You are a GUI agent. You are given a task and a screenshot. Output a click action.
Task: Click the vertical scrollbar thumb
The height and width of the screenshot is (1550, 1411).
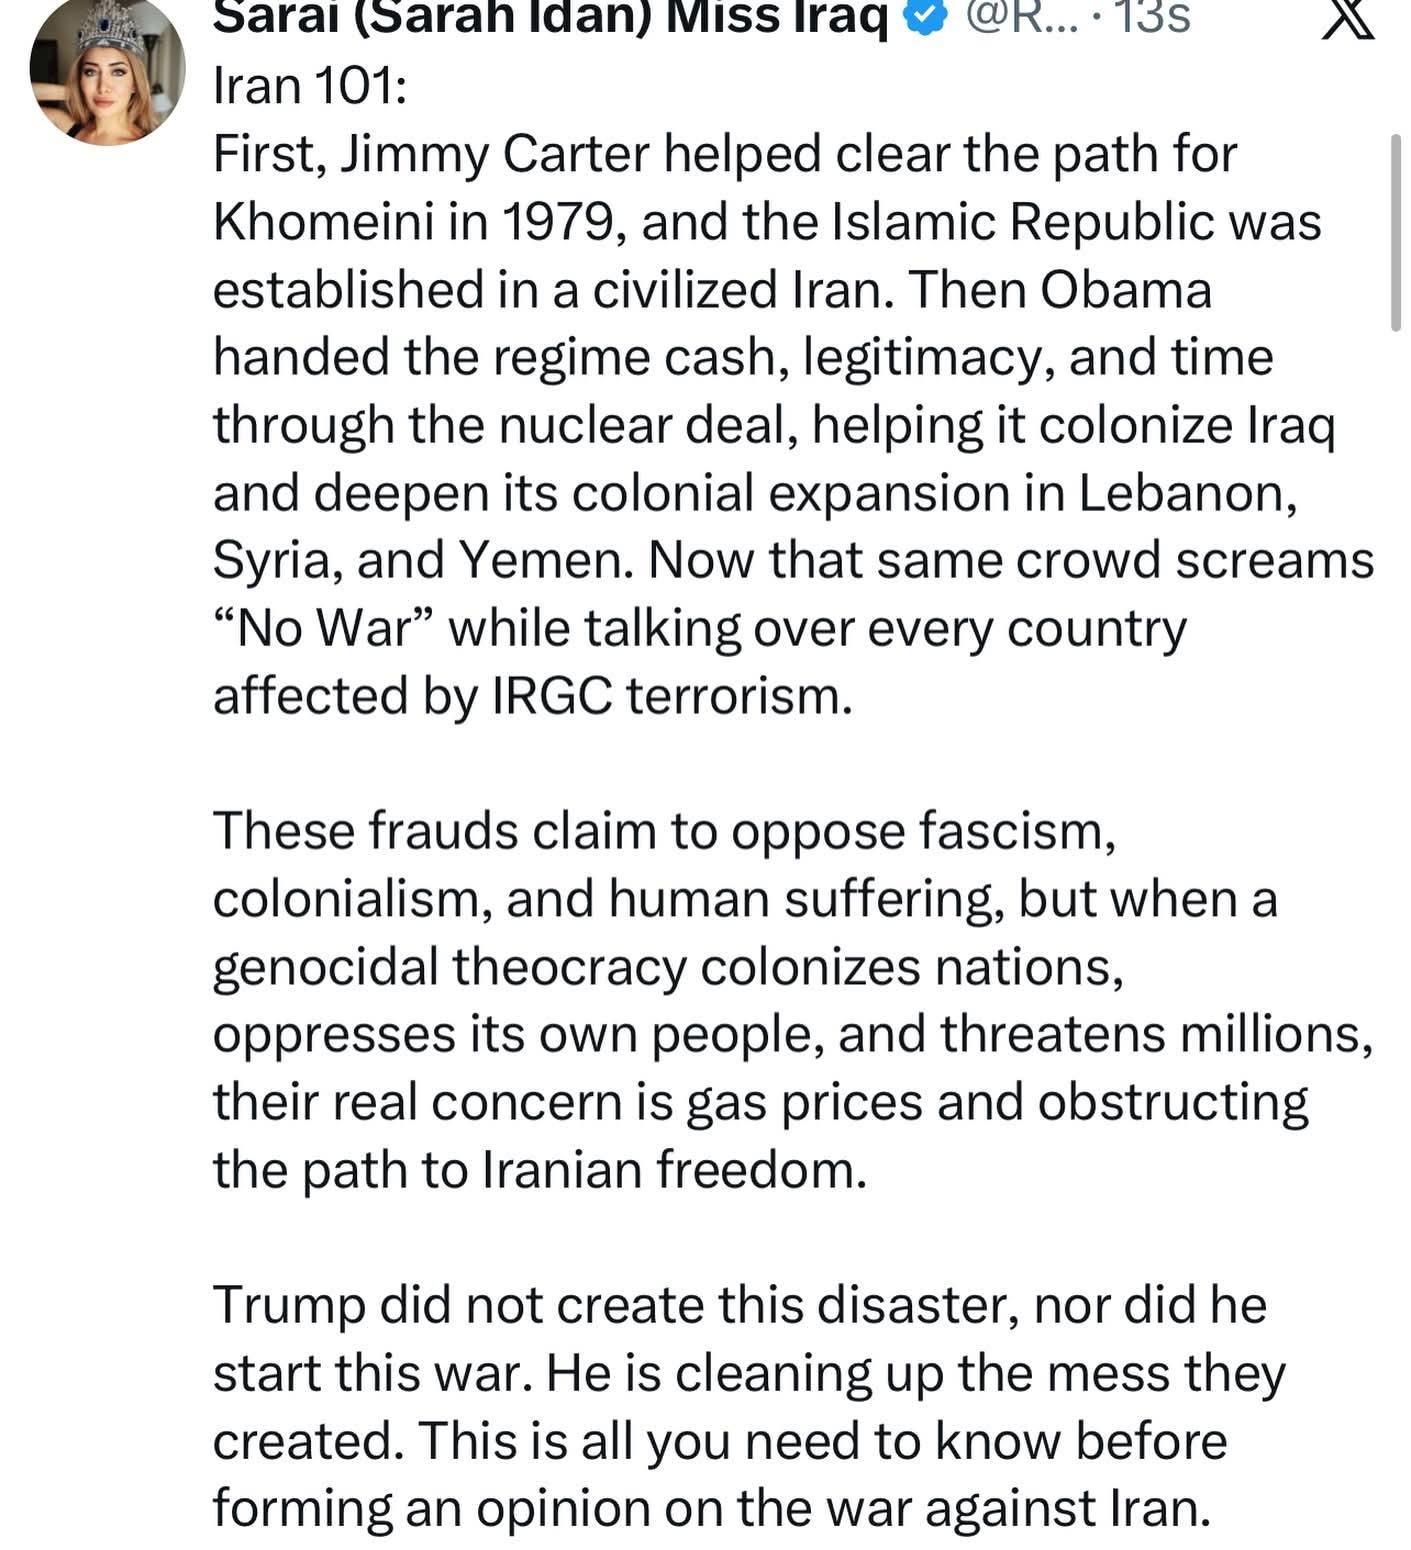[1396, 232]
